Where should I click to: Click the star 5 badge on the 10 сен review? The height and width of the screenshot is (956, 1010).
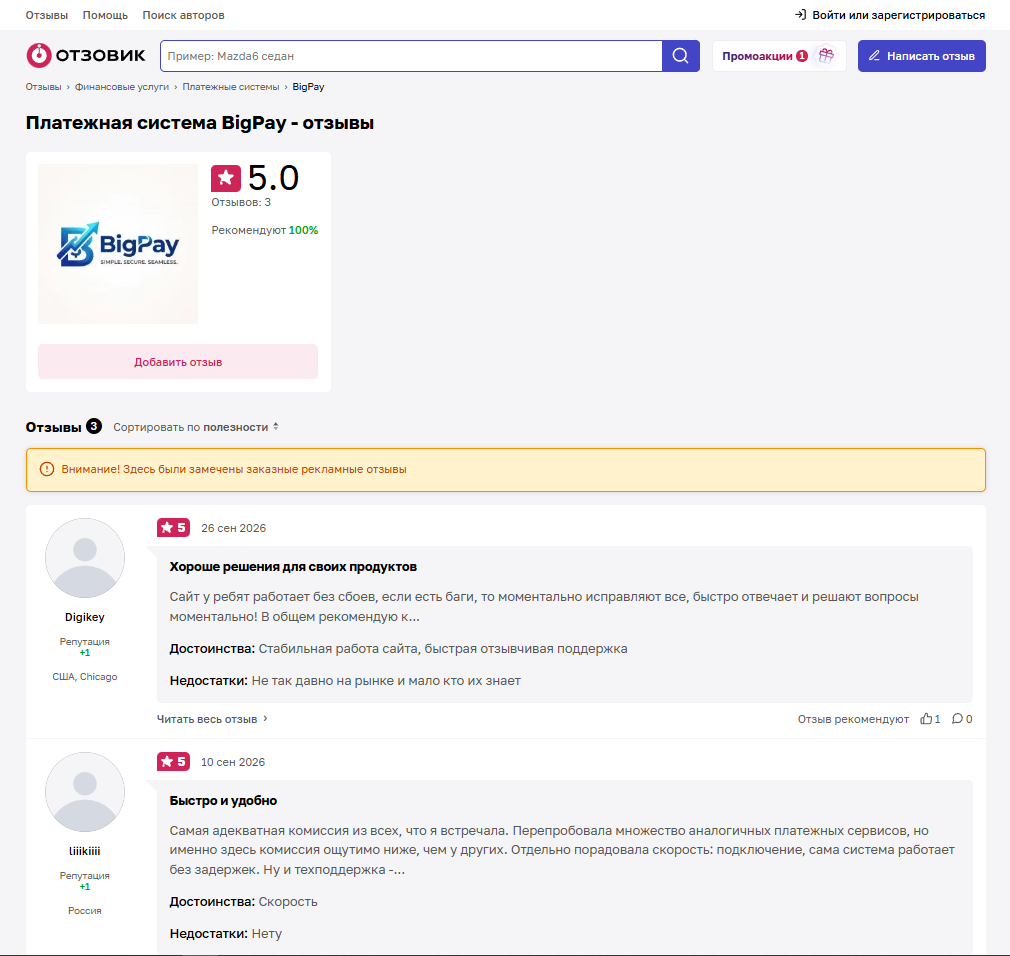173,761
